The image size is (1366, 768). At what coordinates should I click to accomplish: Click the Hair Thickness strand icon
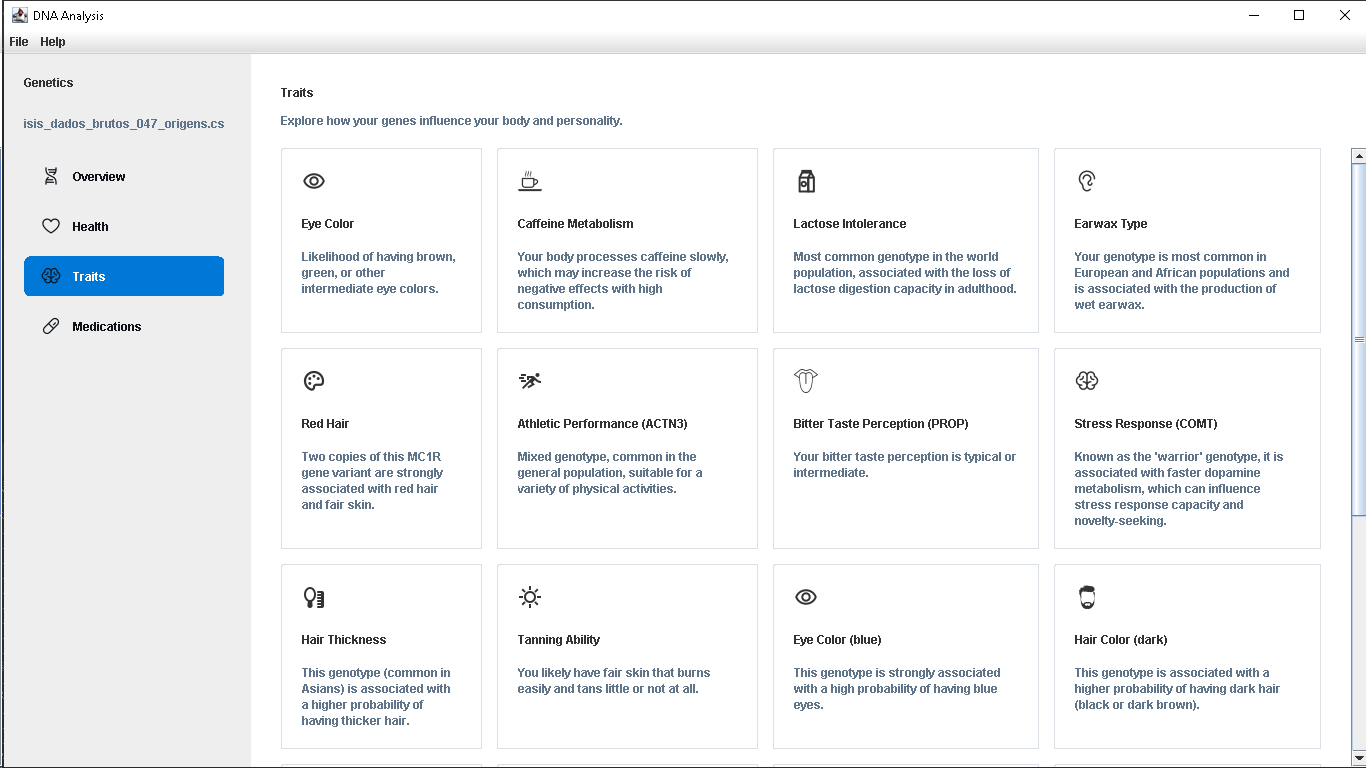313,597
